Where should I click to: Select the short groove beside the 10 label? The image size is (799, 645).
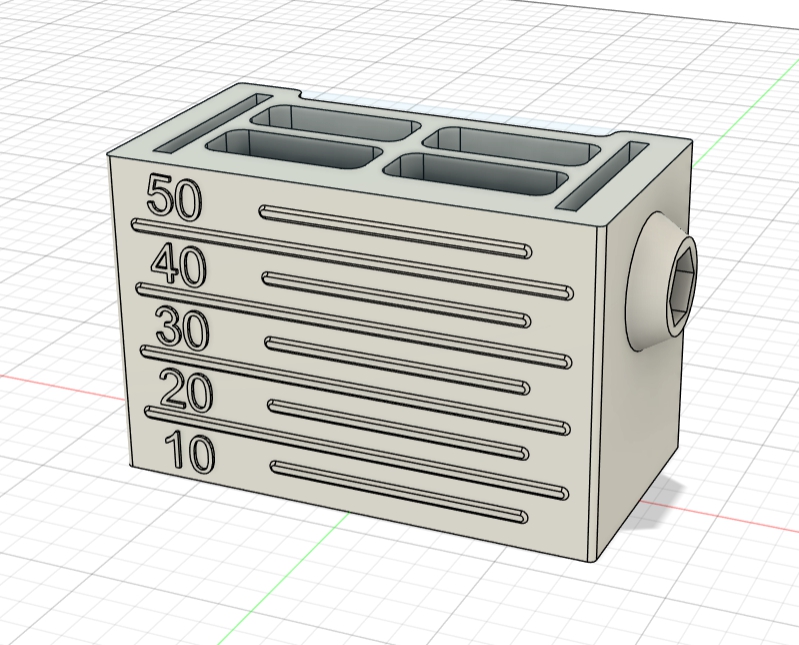pyautogui.click(x=398, y=492)
